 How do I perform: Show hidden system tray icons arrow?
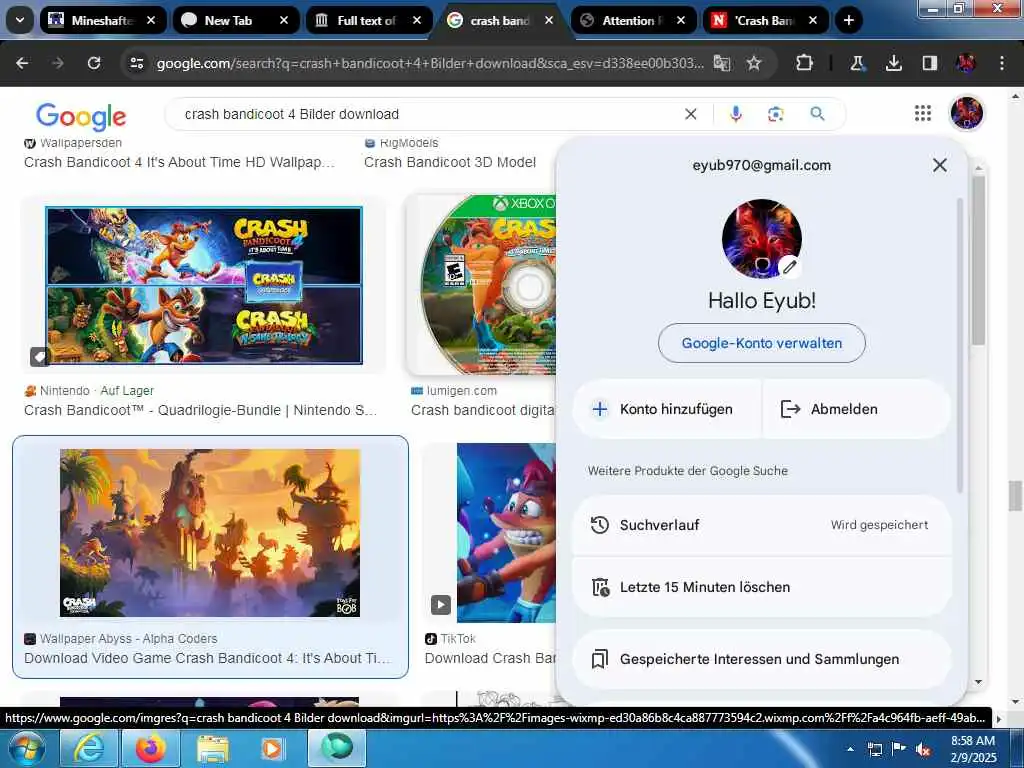pos(850,749)
